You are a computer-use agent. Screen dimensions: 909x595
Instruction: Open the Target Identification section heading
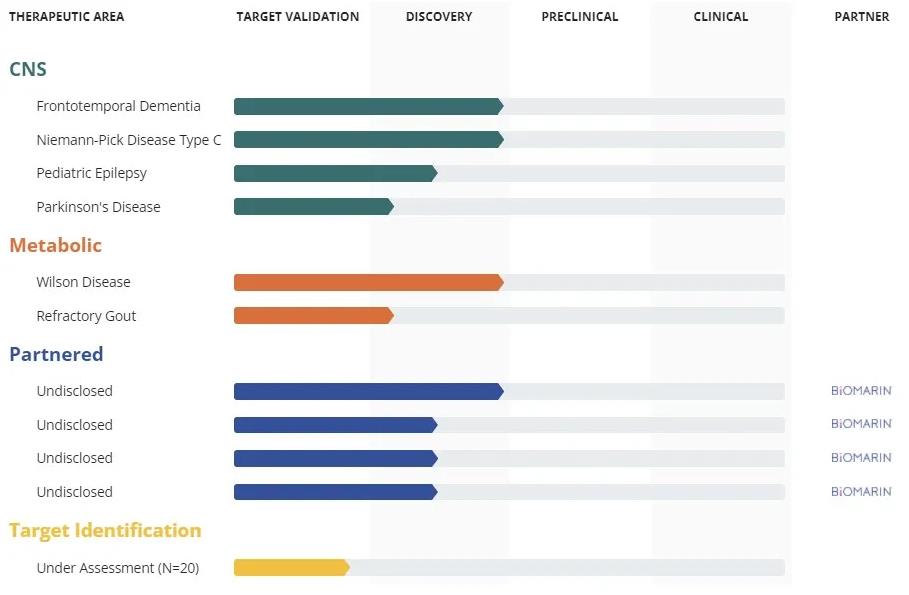tap(105, 530)
